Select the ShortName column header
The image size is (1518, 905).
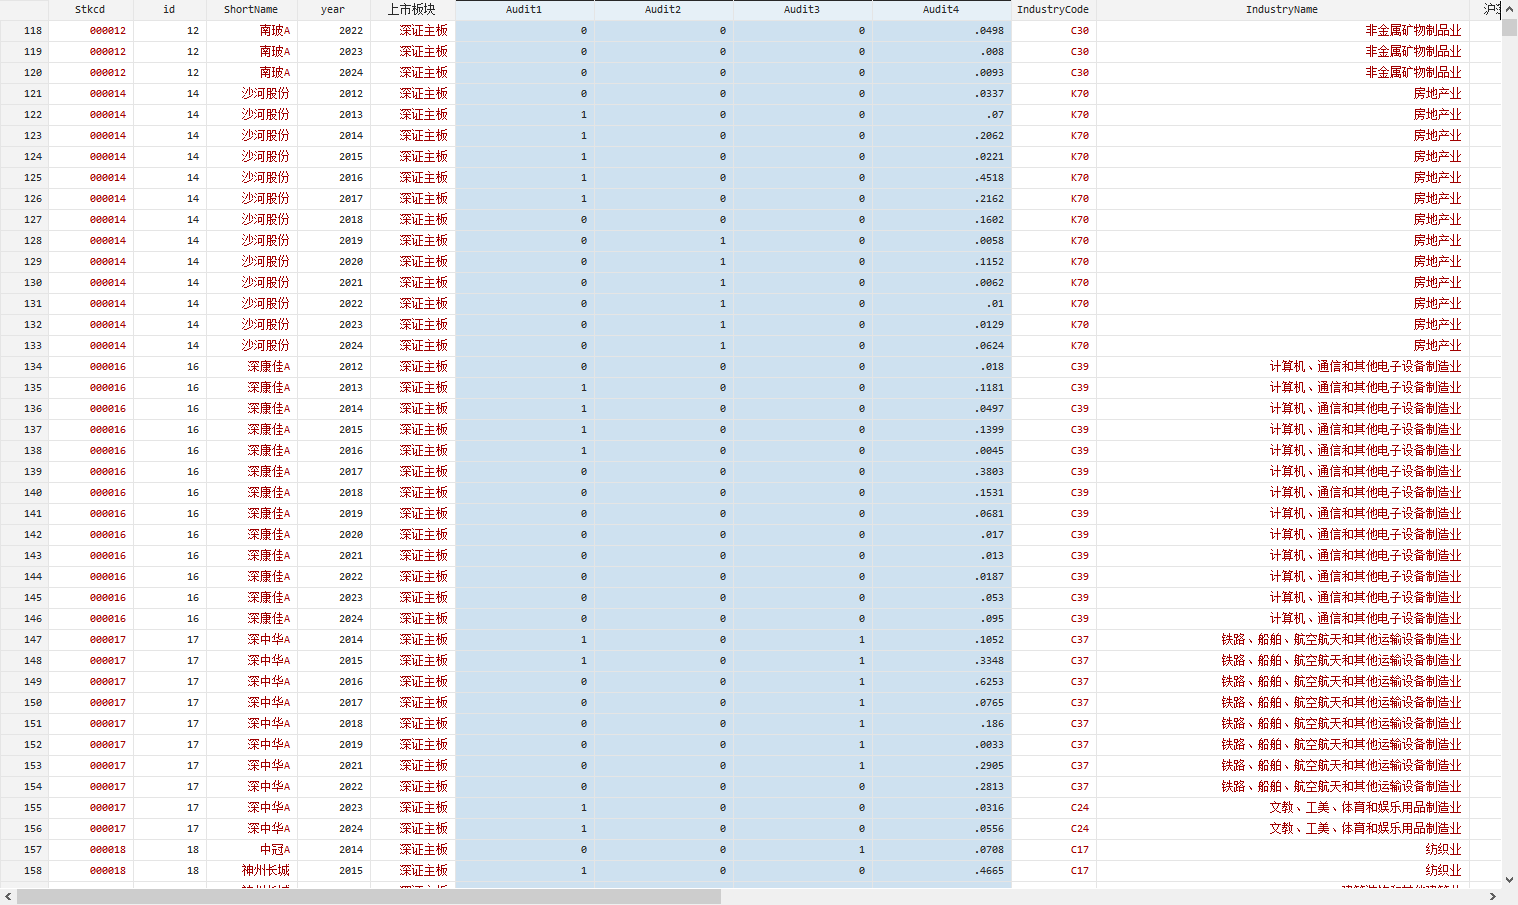(x=251, y=9)
